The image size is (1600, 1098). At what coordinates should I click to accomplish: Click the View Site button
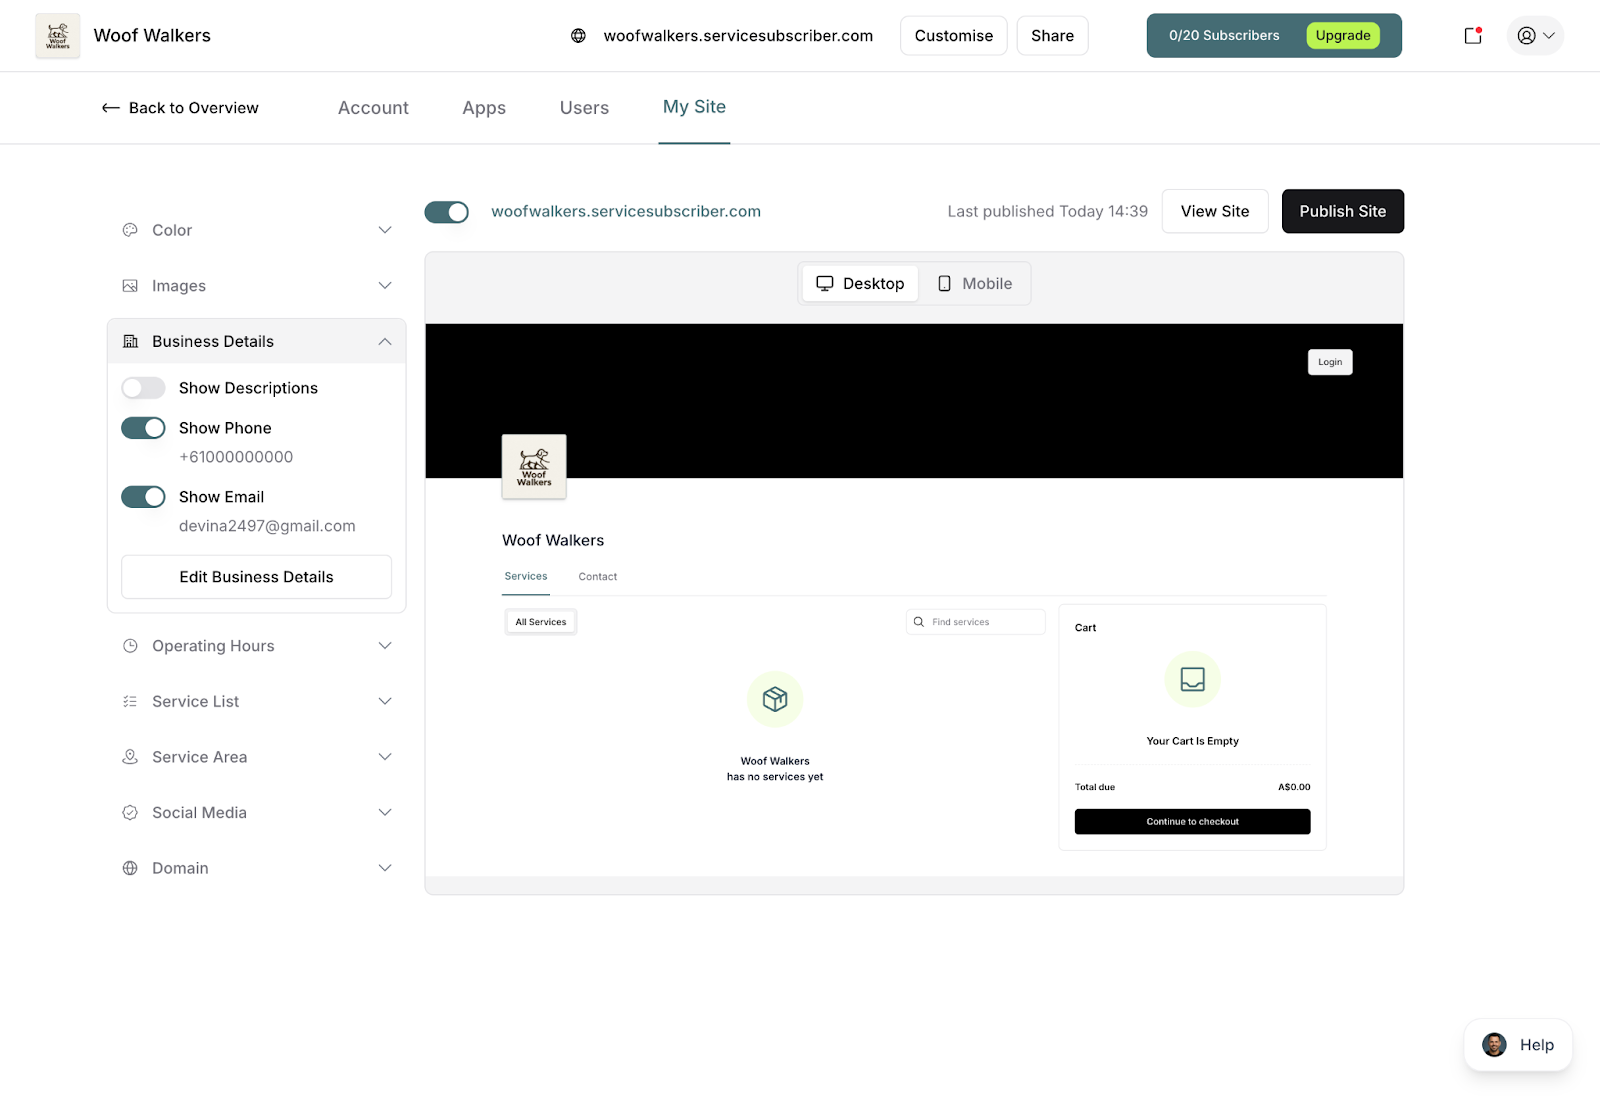coord(1215,212)
